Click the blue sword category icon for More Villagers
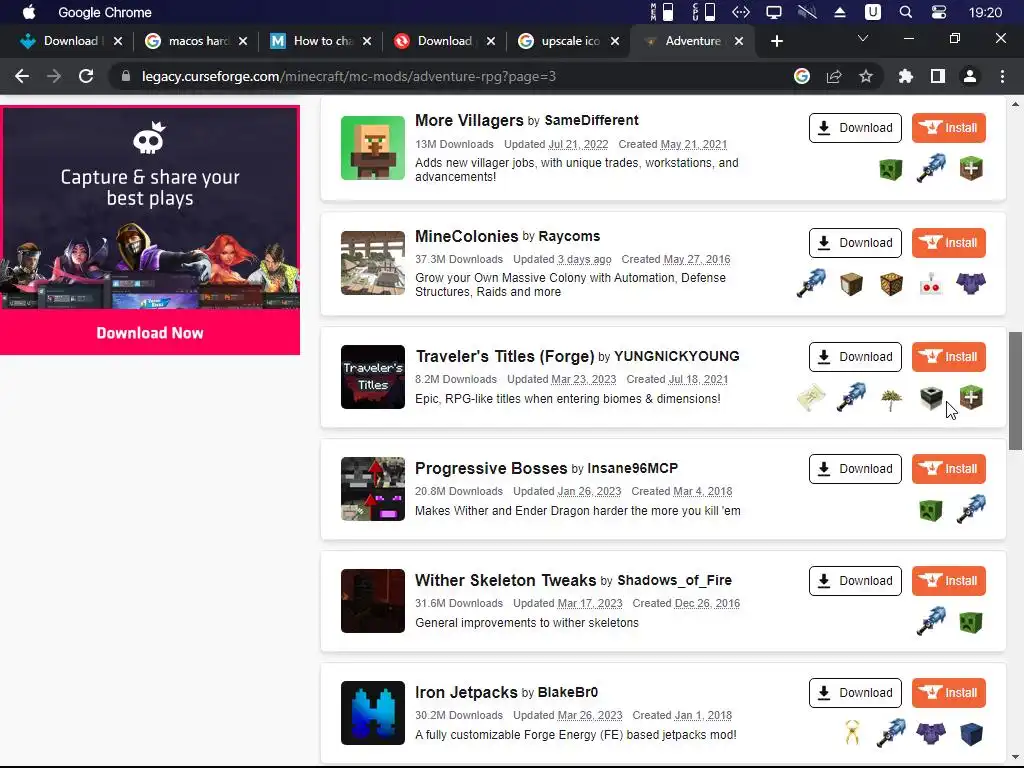The image size is (1024, 768). tap(931, 168)
